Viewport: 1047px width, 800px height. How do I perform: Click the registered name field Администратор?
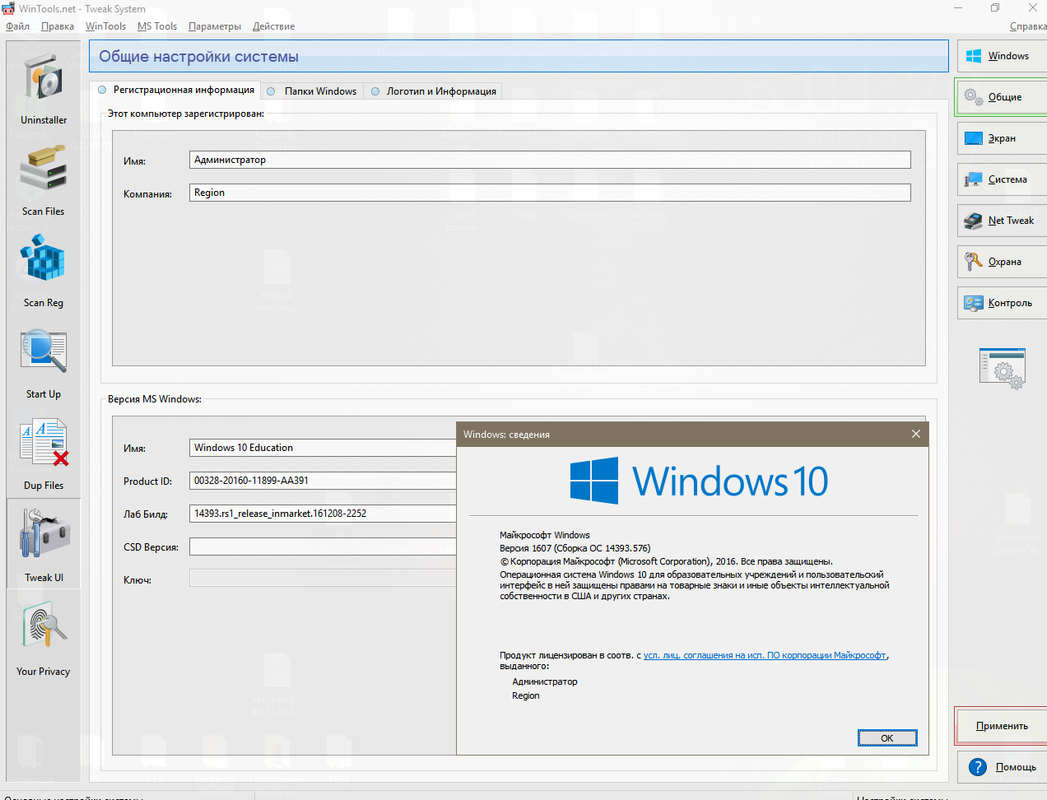point(550,160)
